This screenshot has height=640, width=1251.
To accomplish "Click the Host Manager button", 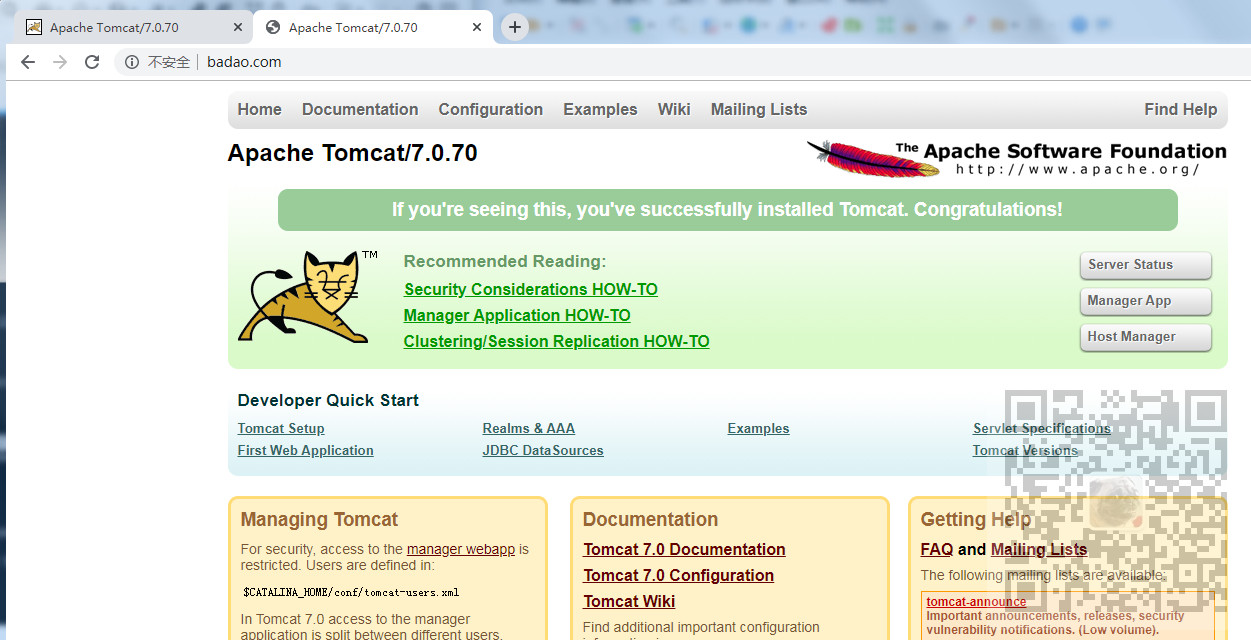I will click(x=1145, y=337).
